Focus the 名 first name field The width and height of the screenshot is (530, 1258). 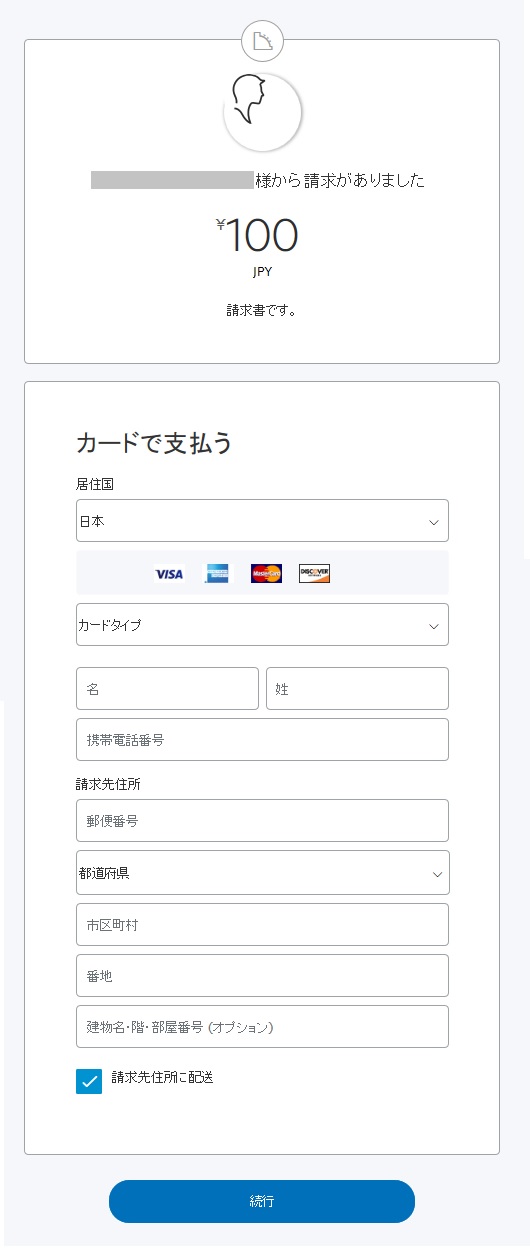pyautogui.click(x=167, y=689)
